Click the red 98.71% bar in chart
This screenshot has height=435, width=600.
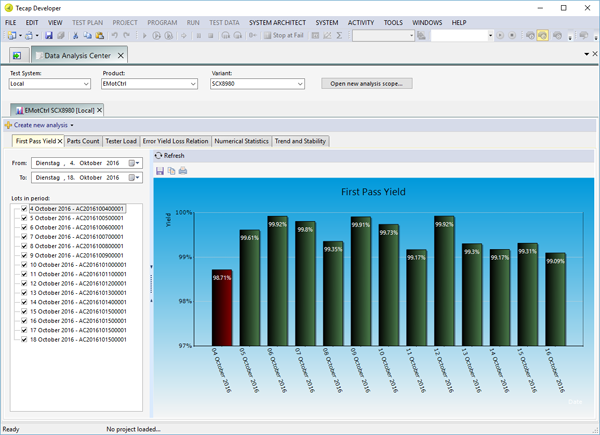(x=221, y=305)
